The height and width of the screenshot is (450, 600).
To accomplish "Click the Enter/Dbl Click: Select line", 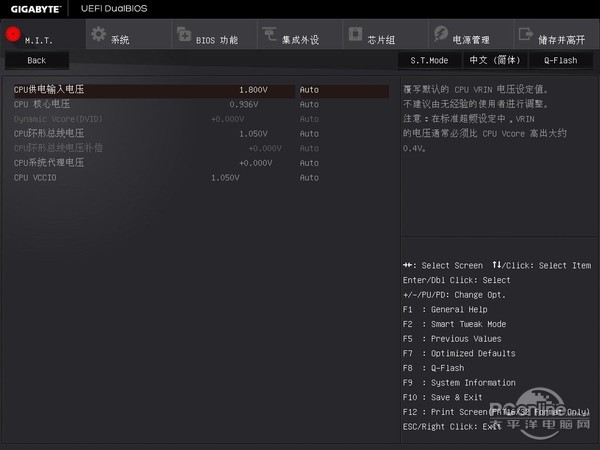I will click(x=457, y=280).
